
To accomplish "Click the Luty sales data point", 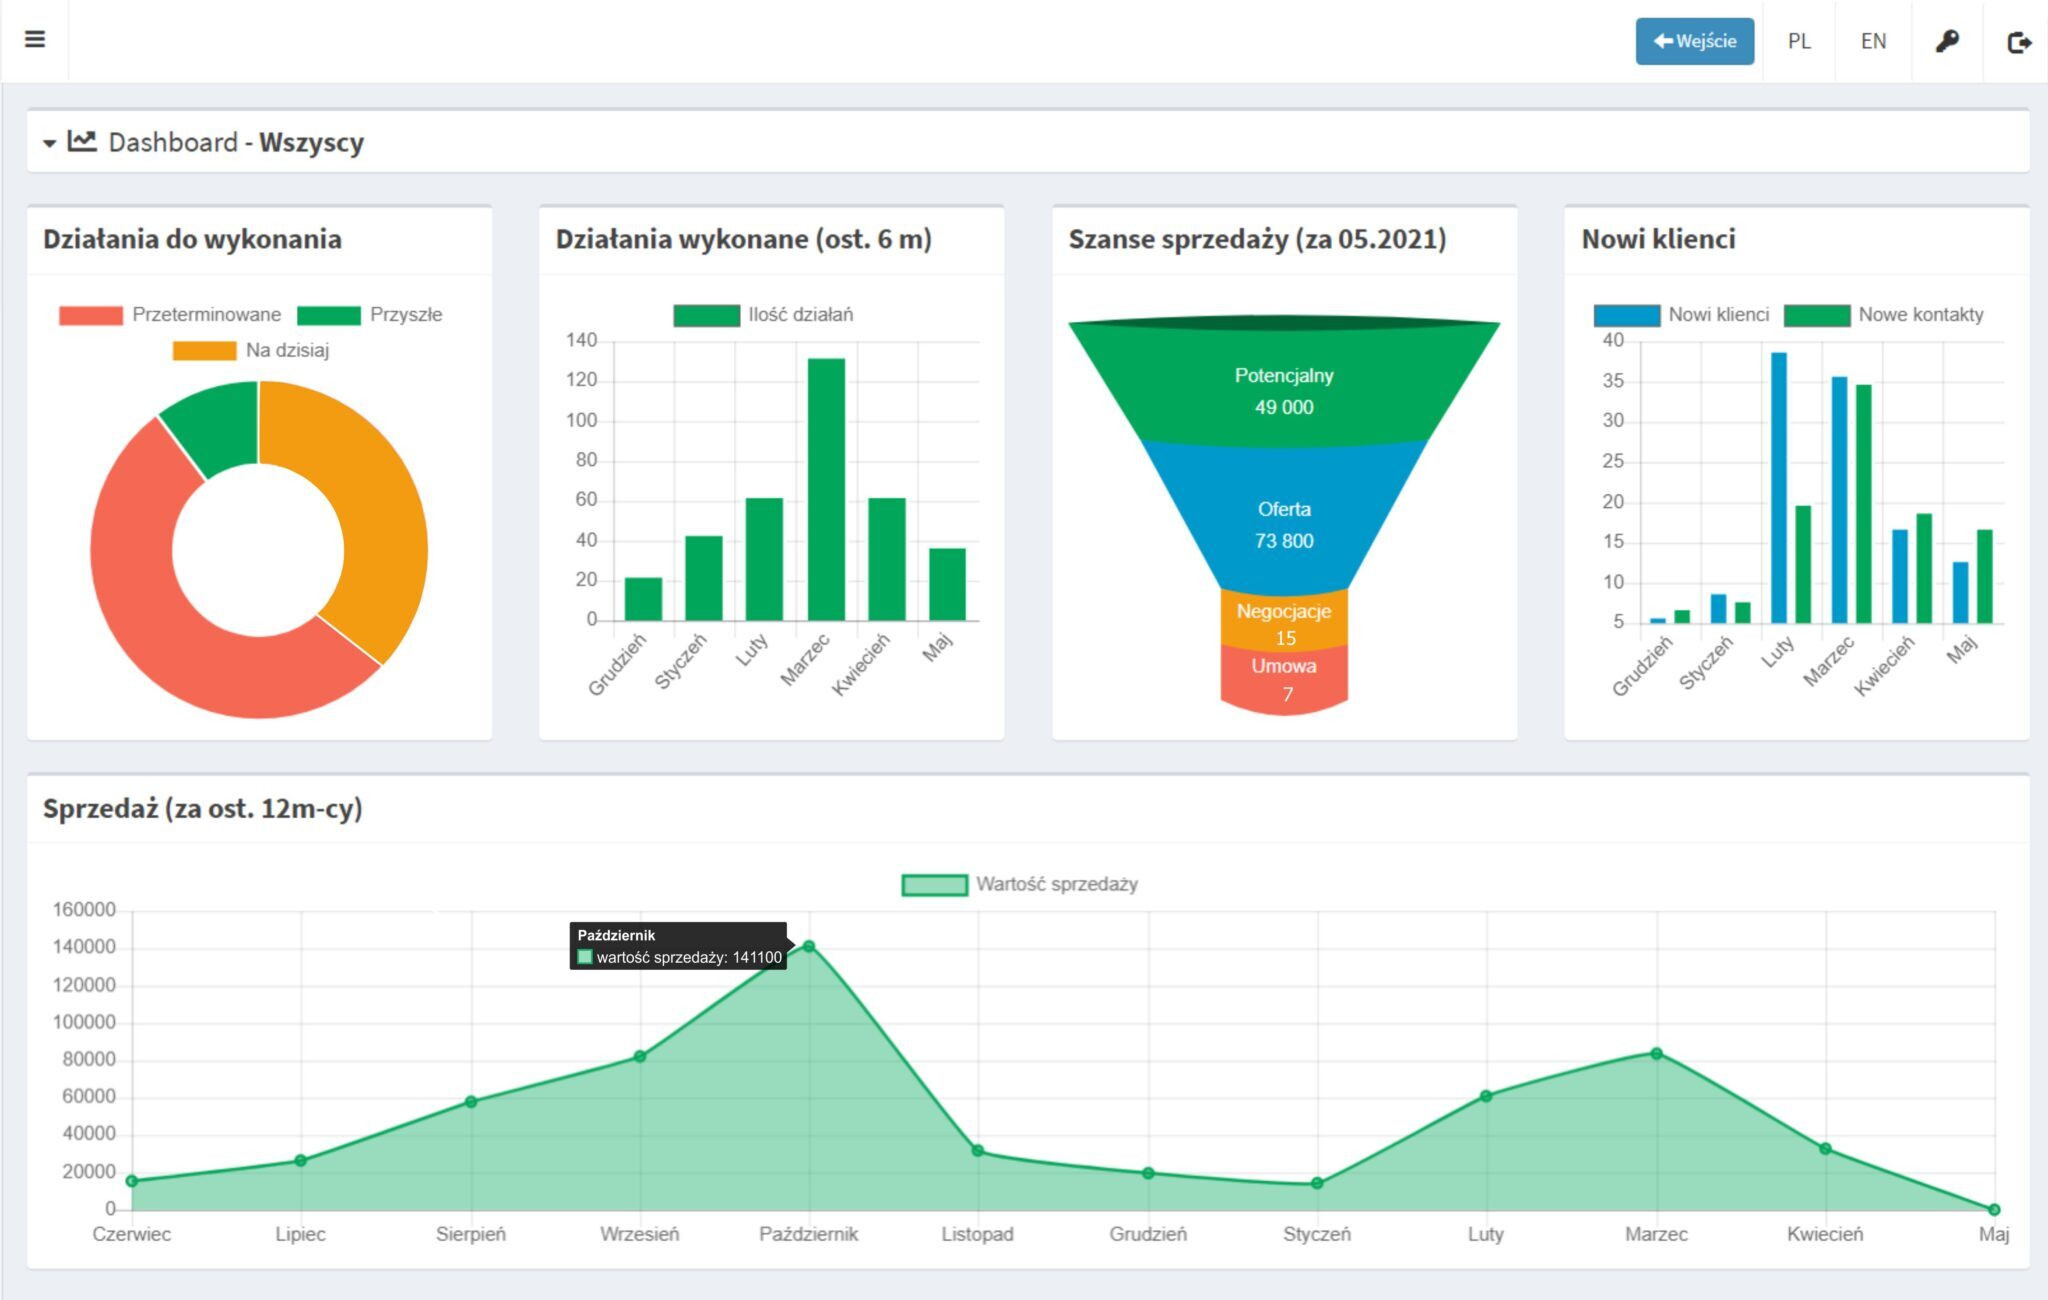I will click(1486, 1096).
